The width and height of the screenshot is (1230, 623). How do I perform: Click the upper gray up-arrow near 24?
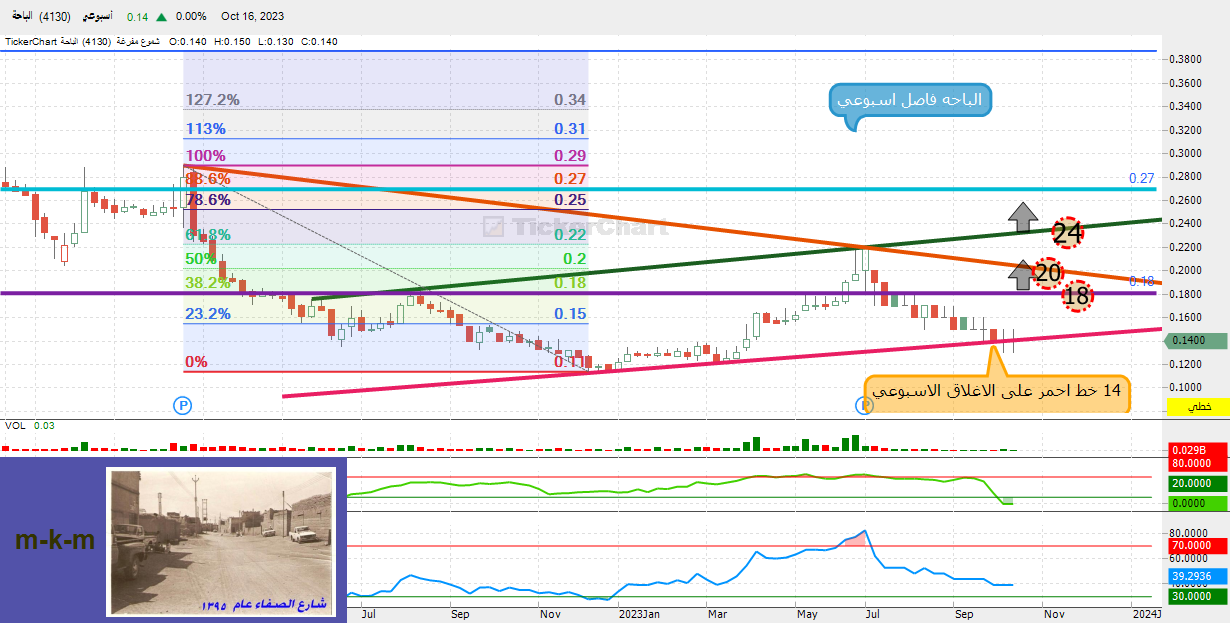click(x=1022, y=215)
